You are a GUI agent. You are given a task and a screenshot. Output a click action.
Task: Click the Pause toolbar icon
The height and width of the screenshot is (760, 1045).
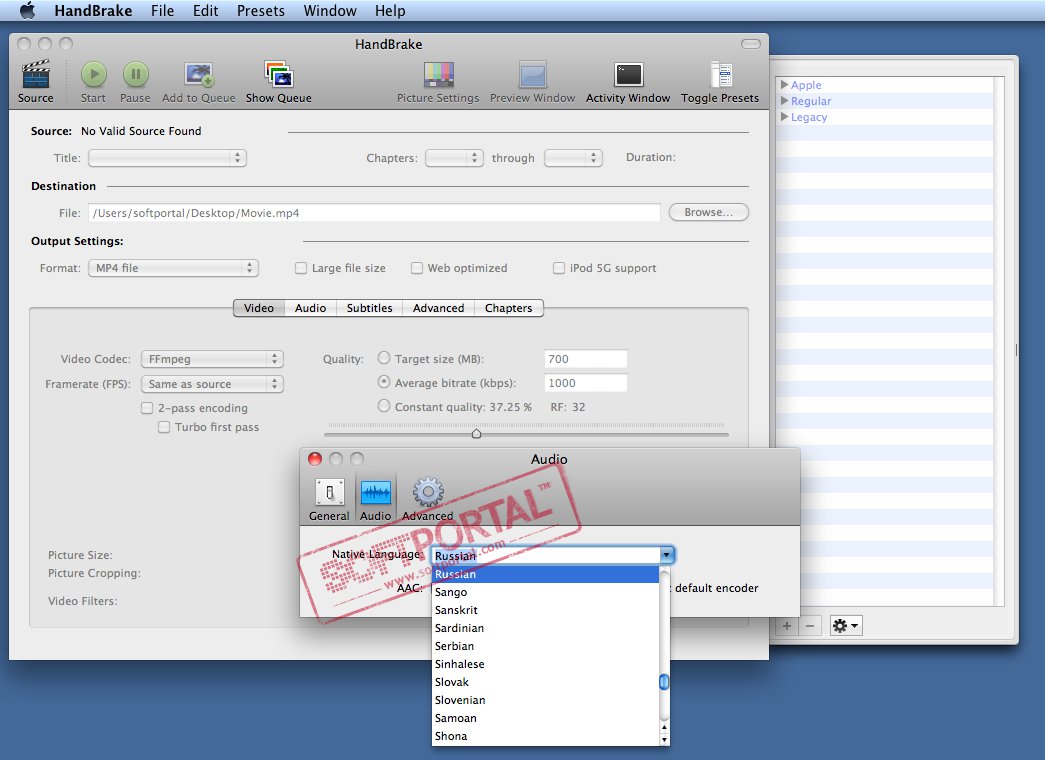(135, 74)
